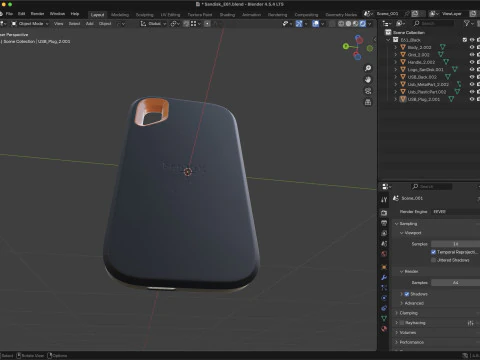This screenshot has width=480, height=360.
Task: Toggle show overlays button in header
Action: tap(315, 24)
